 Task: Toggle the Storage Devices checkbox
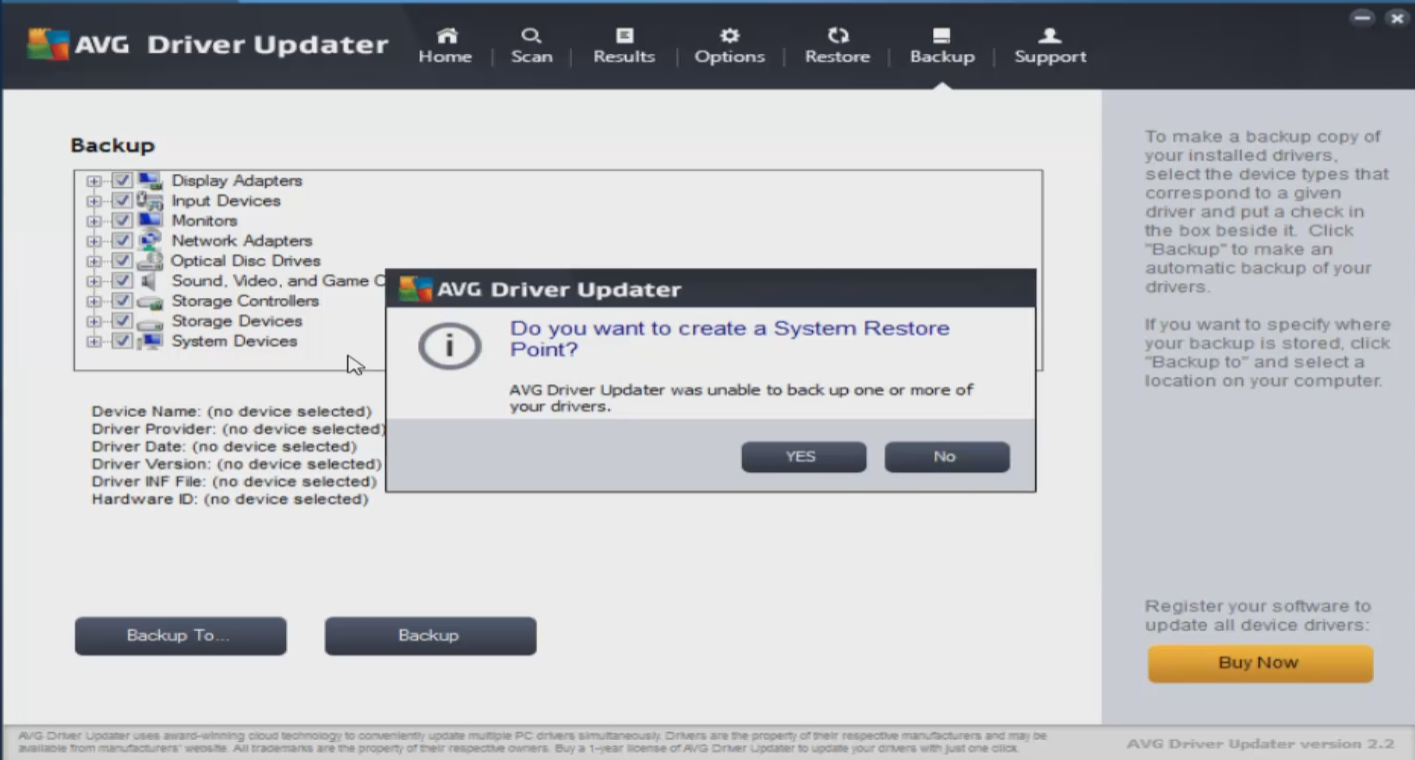[122, 321]
